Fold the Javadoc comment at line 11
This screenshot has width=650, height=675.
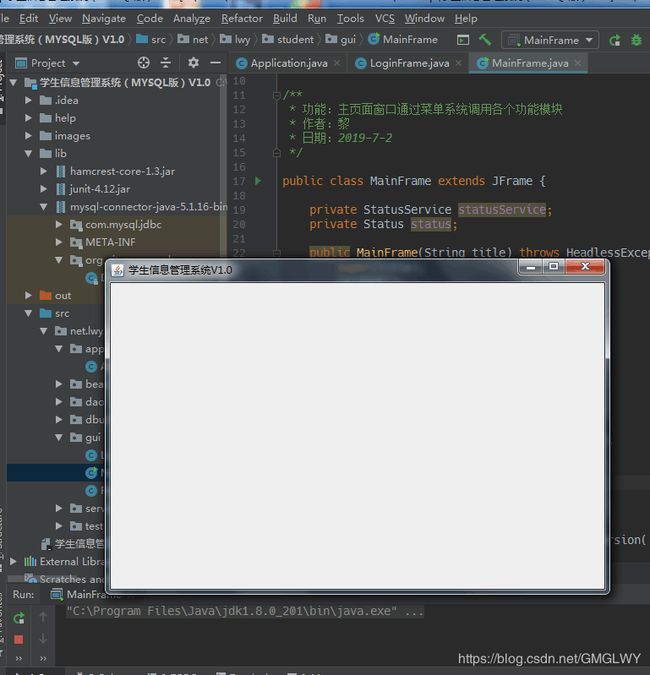point(277,95)
